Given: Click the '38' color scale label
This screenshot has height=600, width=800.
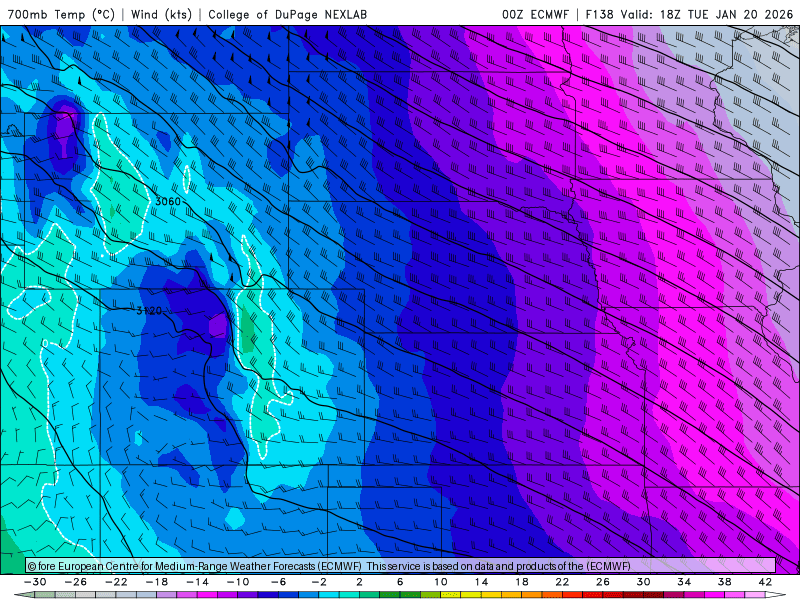Looking at the screenshot, I should [x=724, y=582].
